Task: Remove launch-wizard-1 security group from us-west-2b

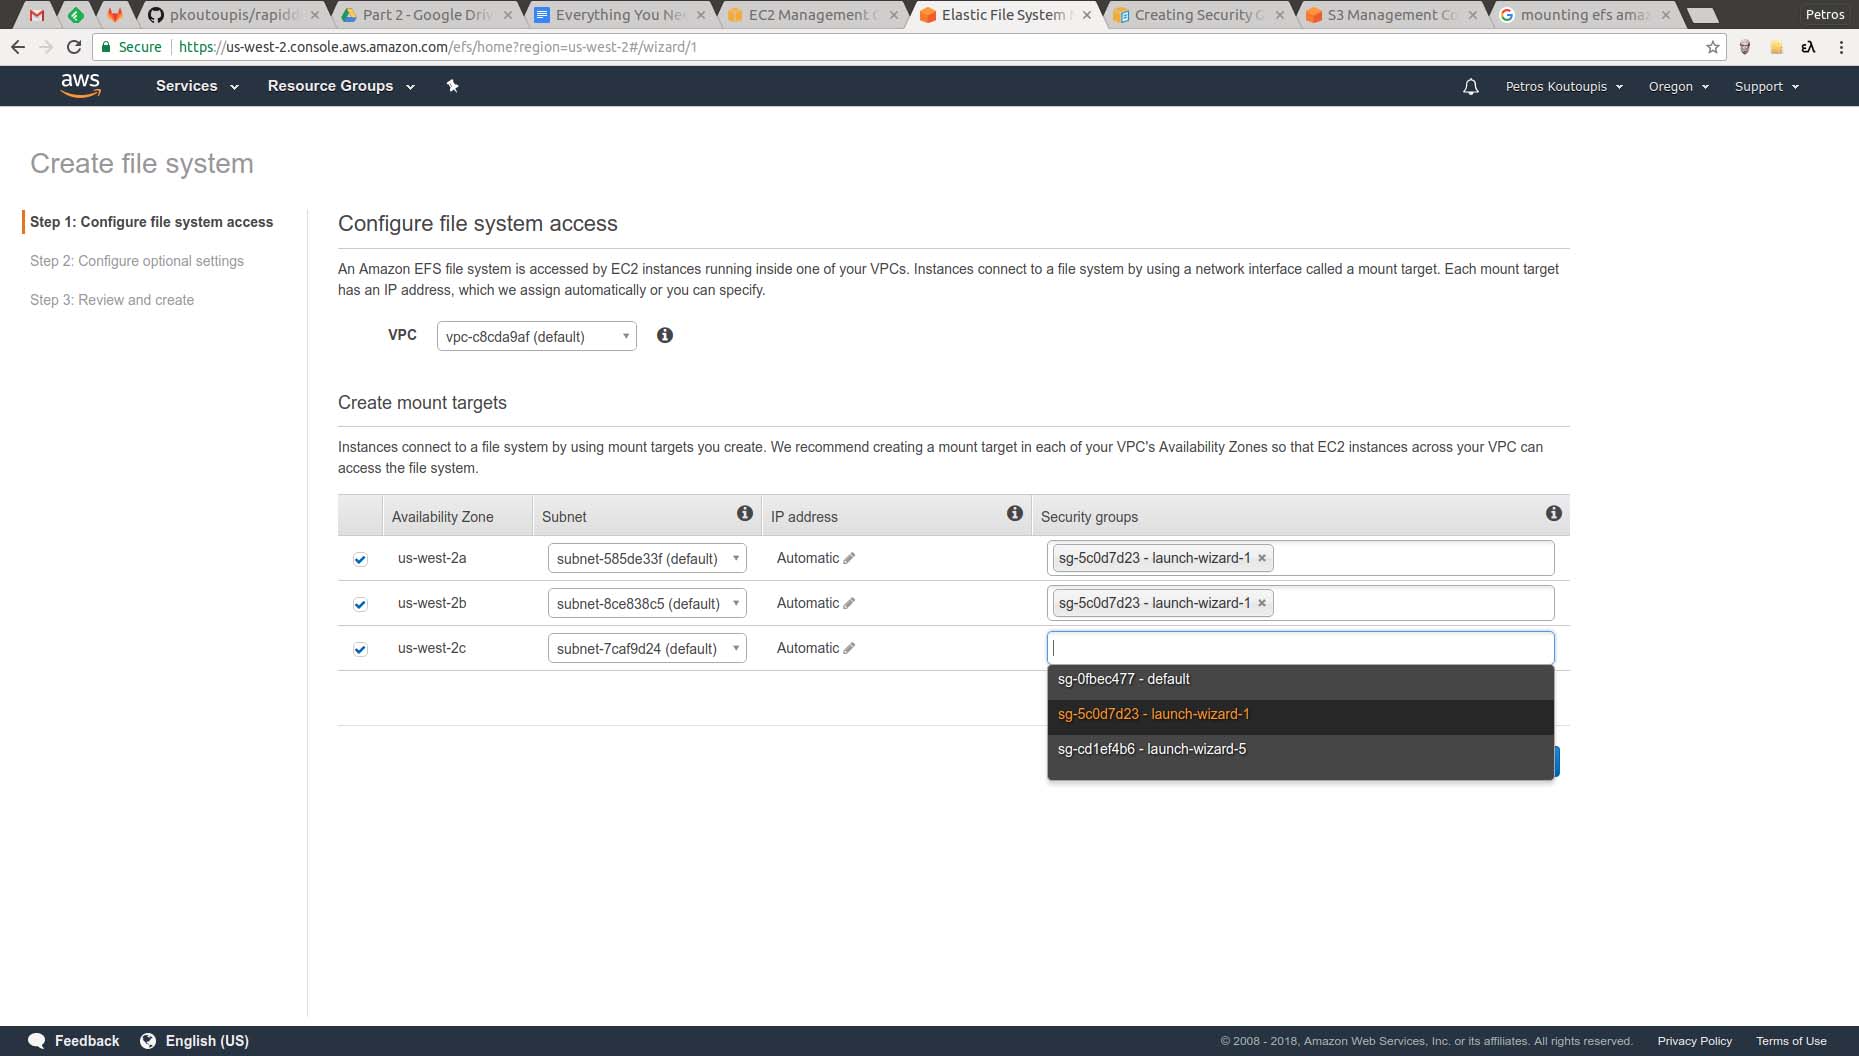Action: tap(1262, 603)
